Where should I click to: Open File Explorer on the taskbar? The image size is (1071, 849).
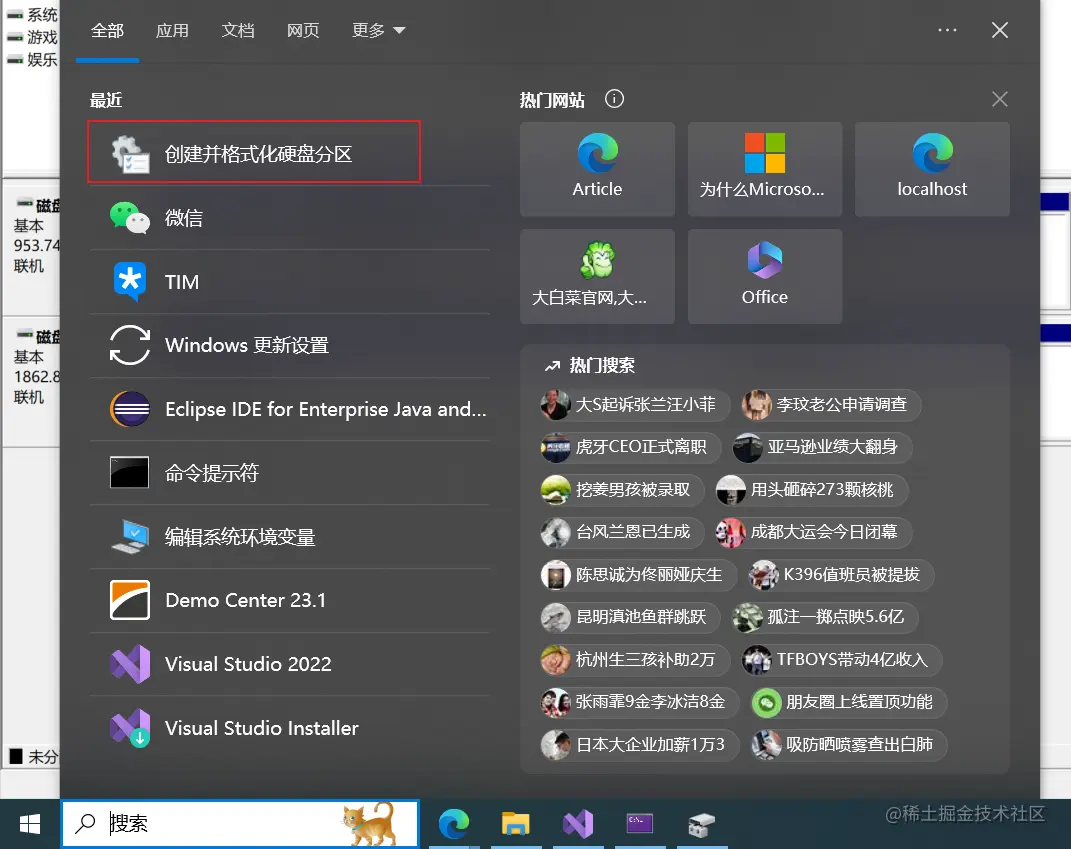(516, 824)
